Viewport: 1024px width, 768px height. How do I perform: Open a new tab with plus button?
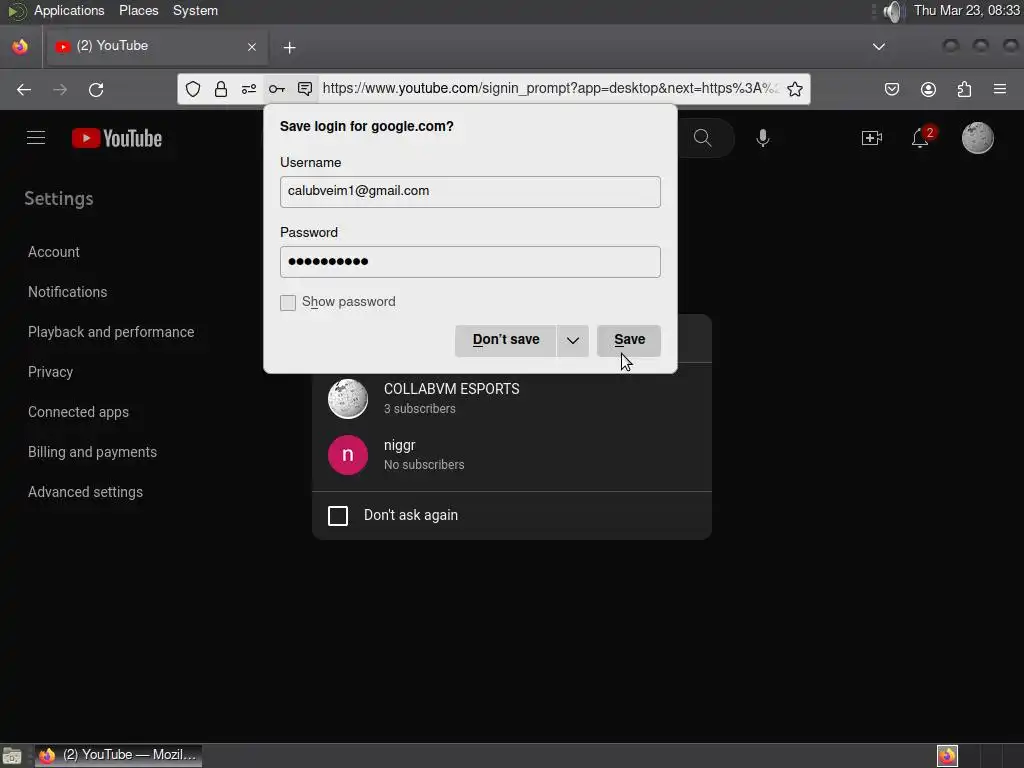pyautogui.click(x=289, y=48)
